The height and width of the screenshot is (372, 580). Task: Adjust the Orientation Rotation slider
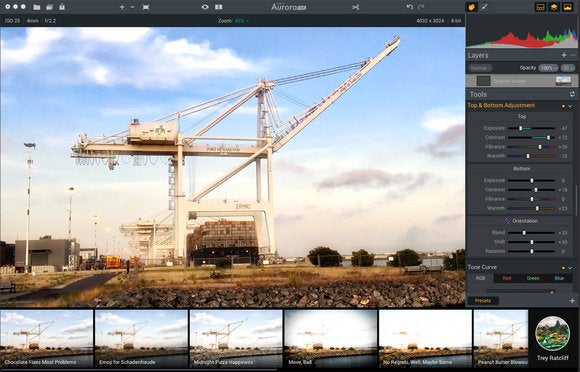531,251
